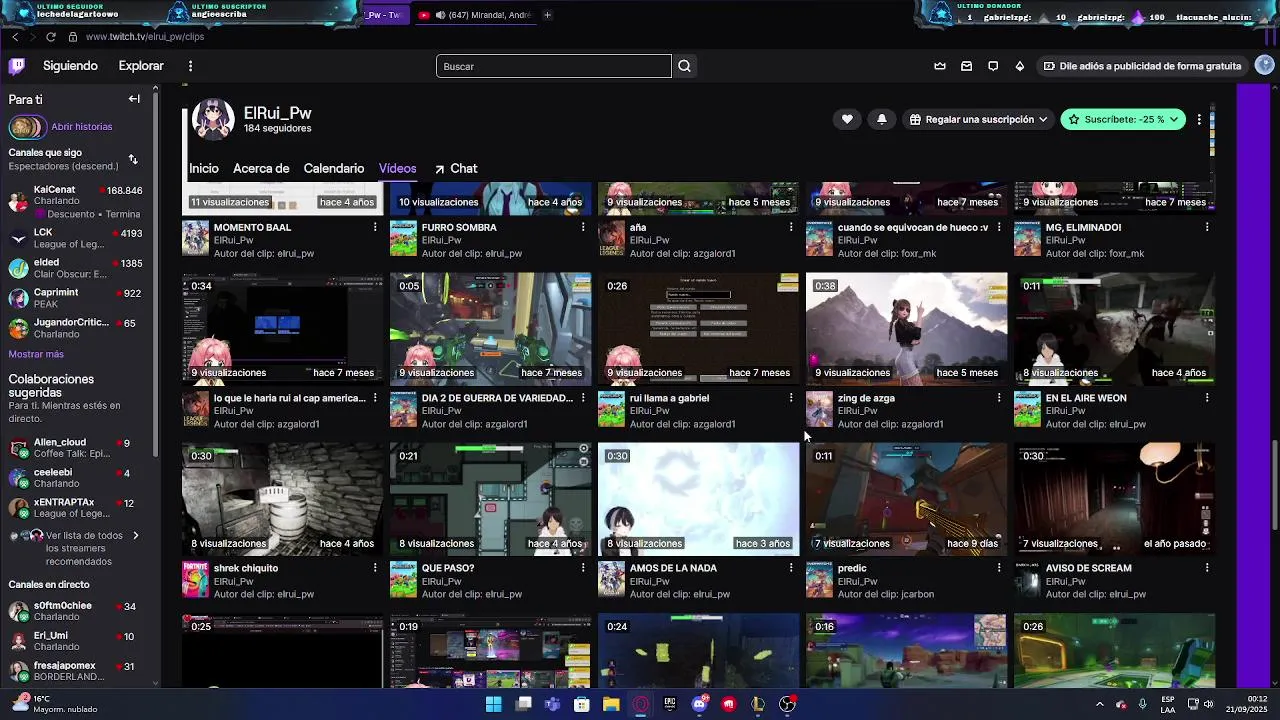Play the EN EL AIRE WEON clip thumbnail

pos(1114,329)
